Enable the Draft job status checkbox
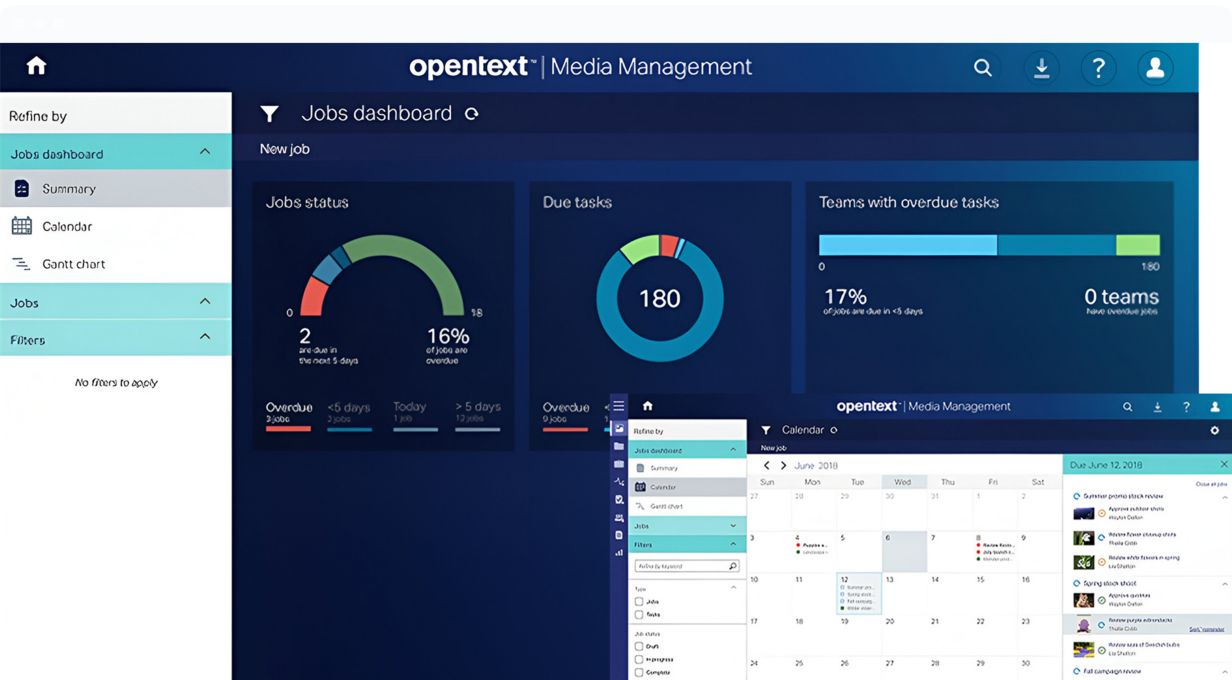Image resolution: width=1232 pixels, height=680 pixels. coord(639,646)
